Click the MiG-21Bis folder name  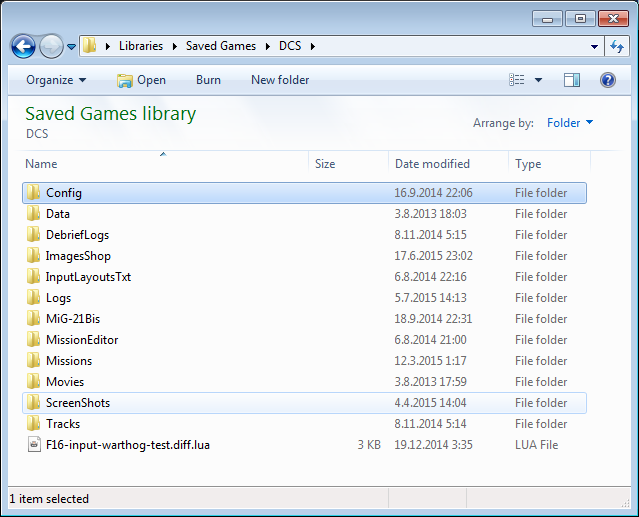tap(73, 319)
